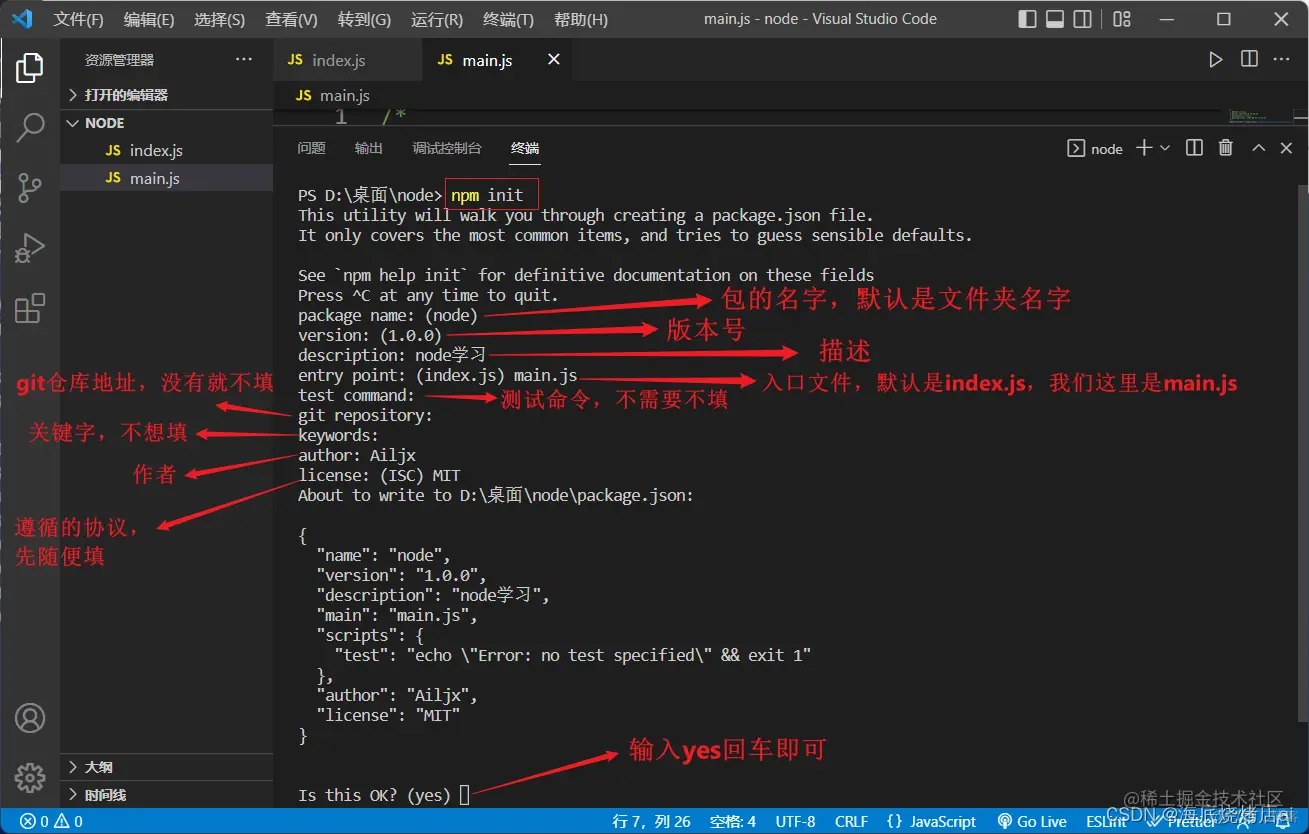Open the 运行(R) menu
Screen dimensions: 1309x834
437,20
